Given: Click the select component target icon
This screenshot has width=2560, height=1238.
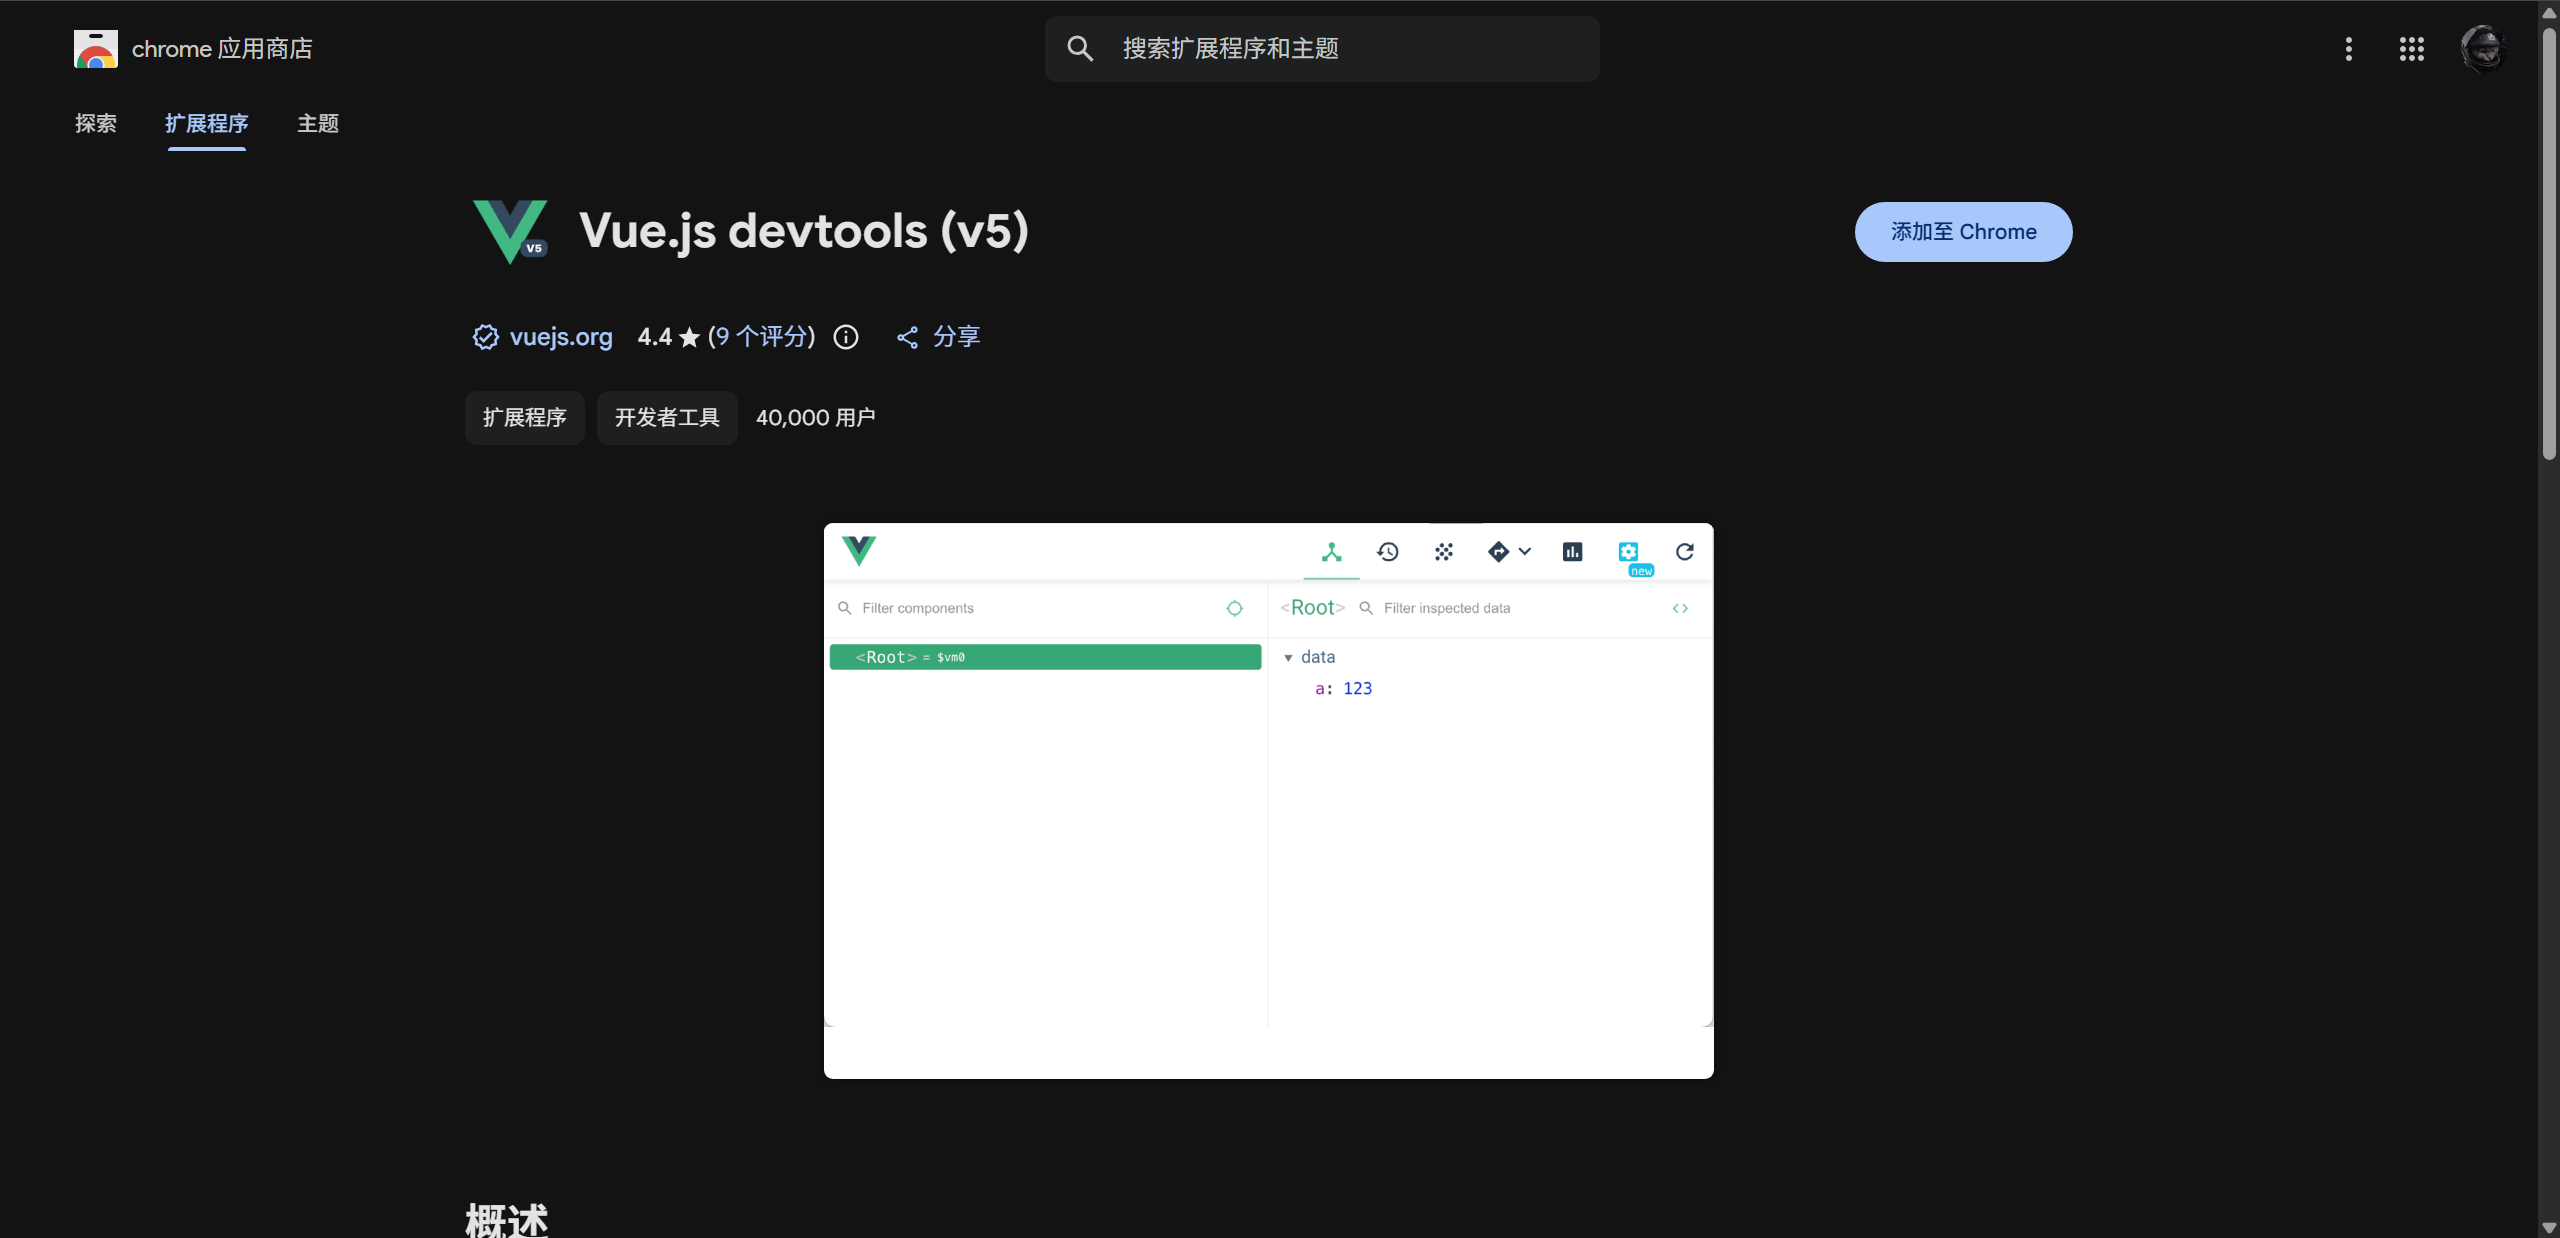Looking at the screenshot, I should (1235, 608).
